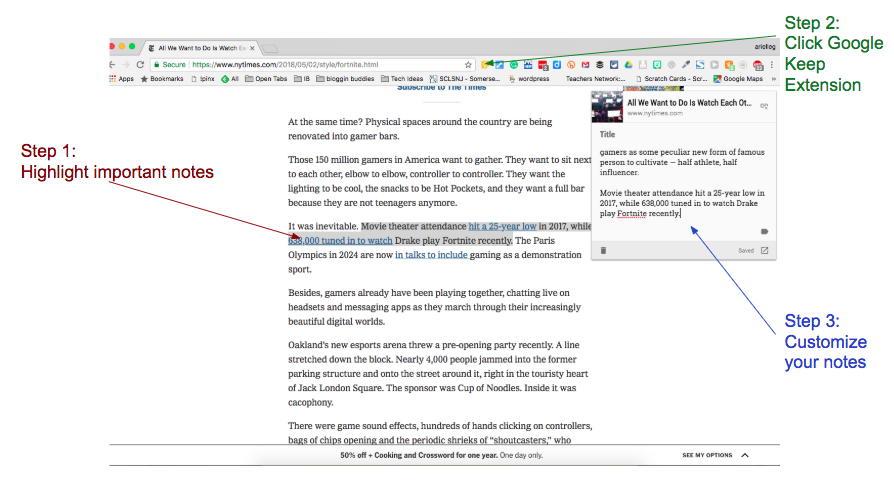Go back to the previous page
Image resolution: width=894 pixels, height=481 pixels.
(113, 64)
